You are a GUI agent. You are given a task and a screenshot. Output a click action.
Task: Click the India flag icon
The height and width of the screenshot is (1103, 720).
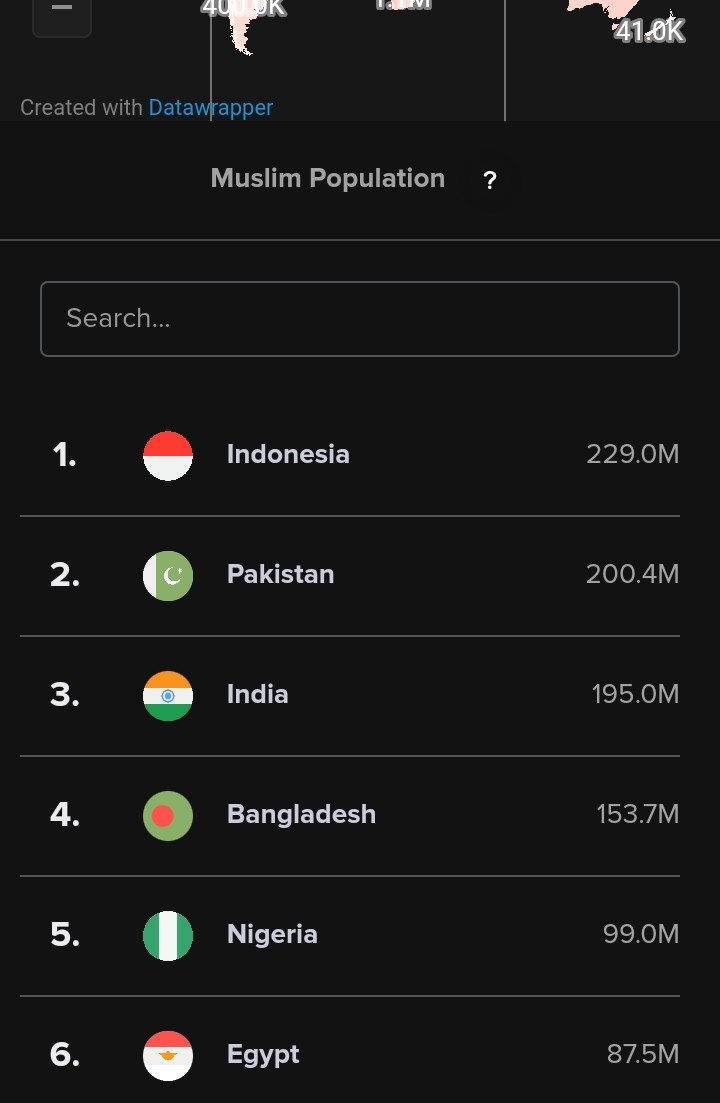pyautogui.click(x=168, y=696)
